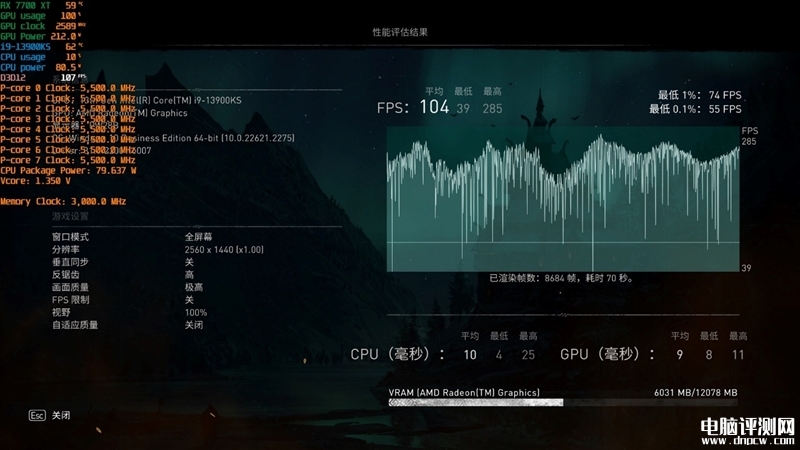The height and width of the screenshot is (450, 800).
Task: Click the CPU (毫秒) label
Action: pyautogui.click(x=397, y=354)
